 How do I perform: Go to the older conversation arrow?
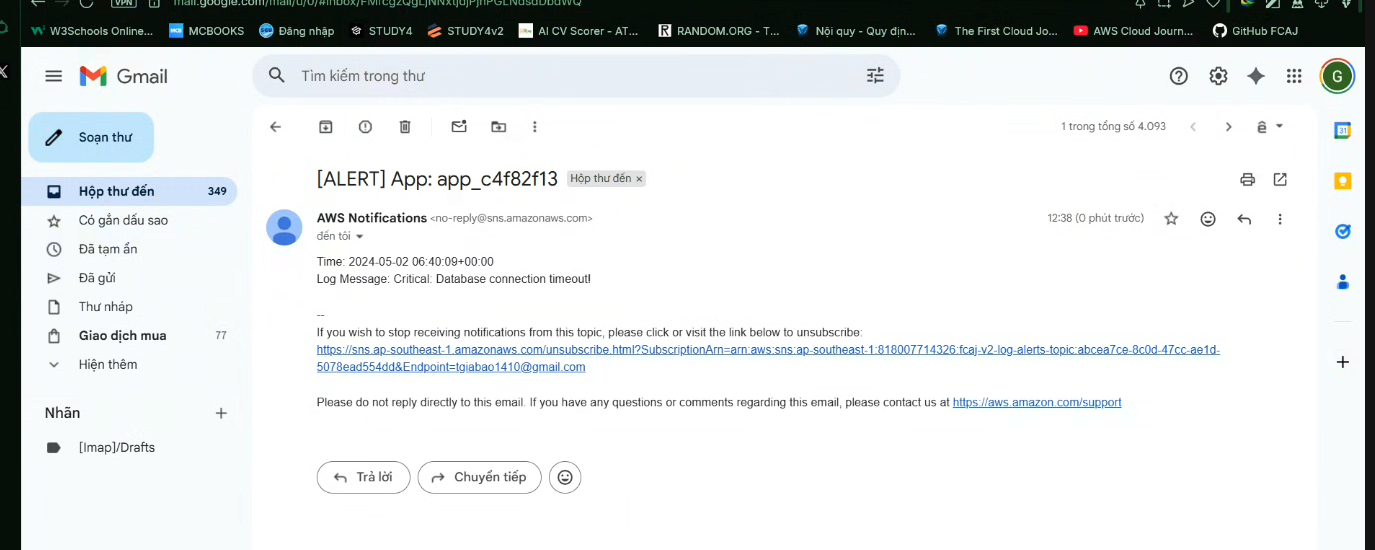pos(1229,127)
